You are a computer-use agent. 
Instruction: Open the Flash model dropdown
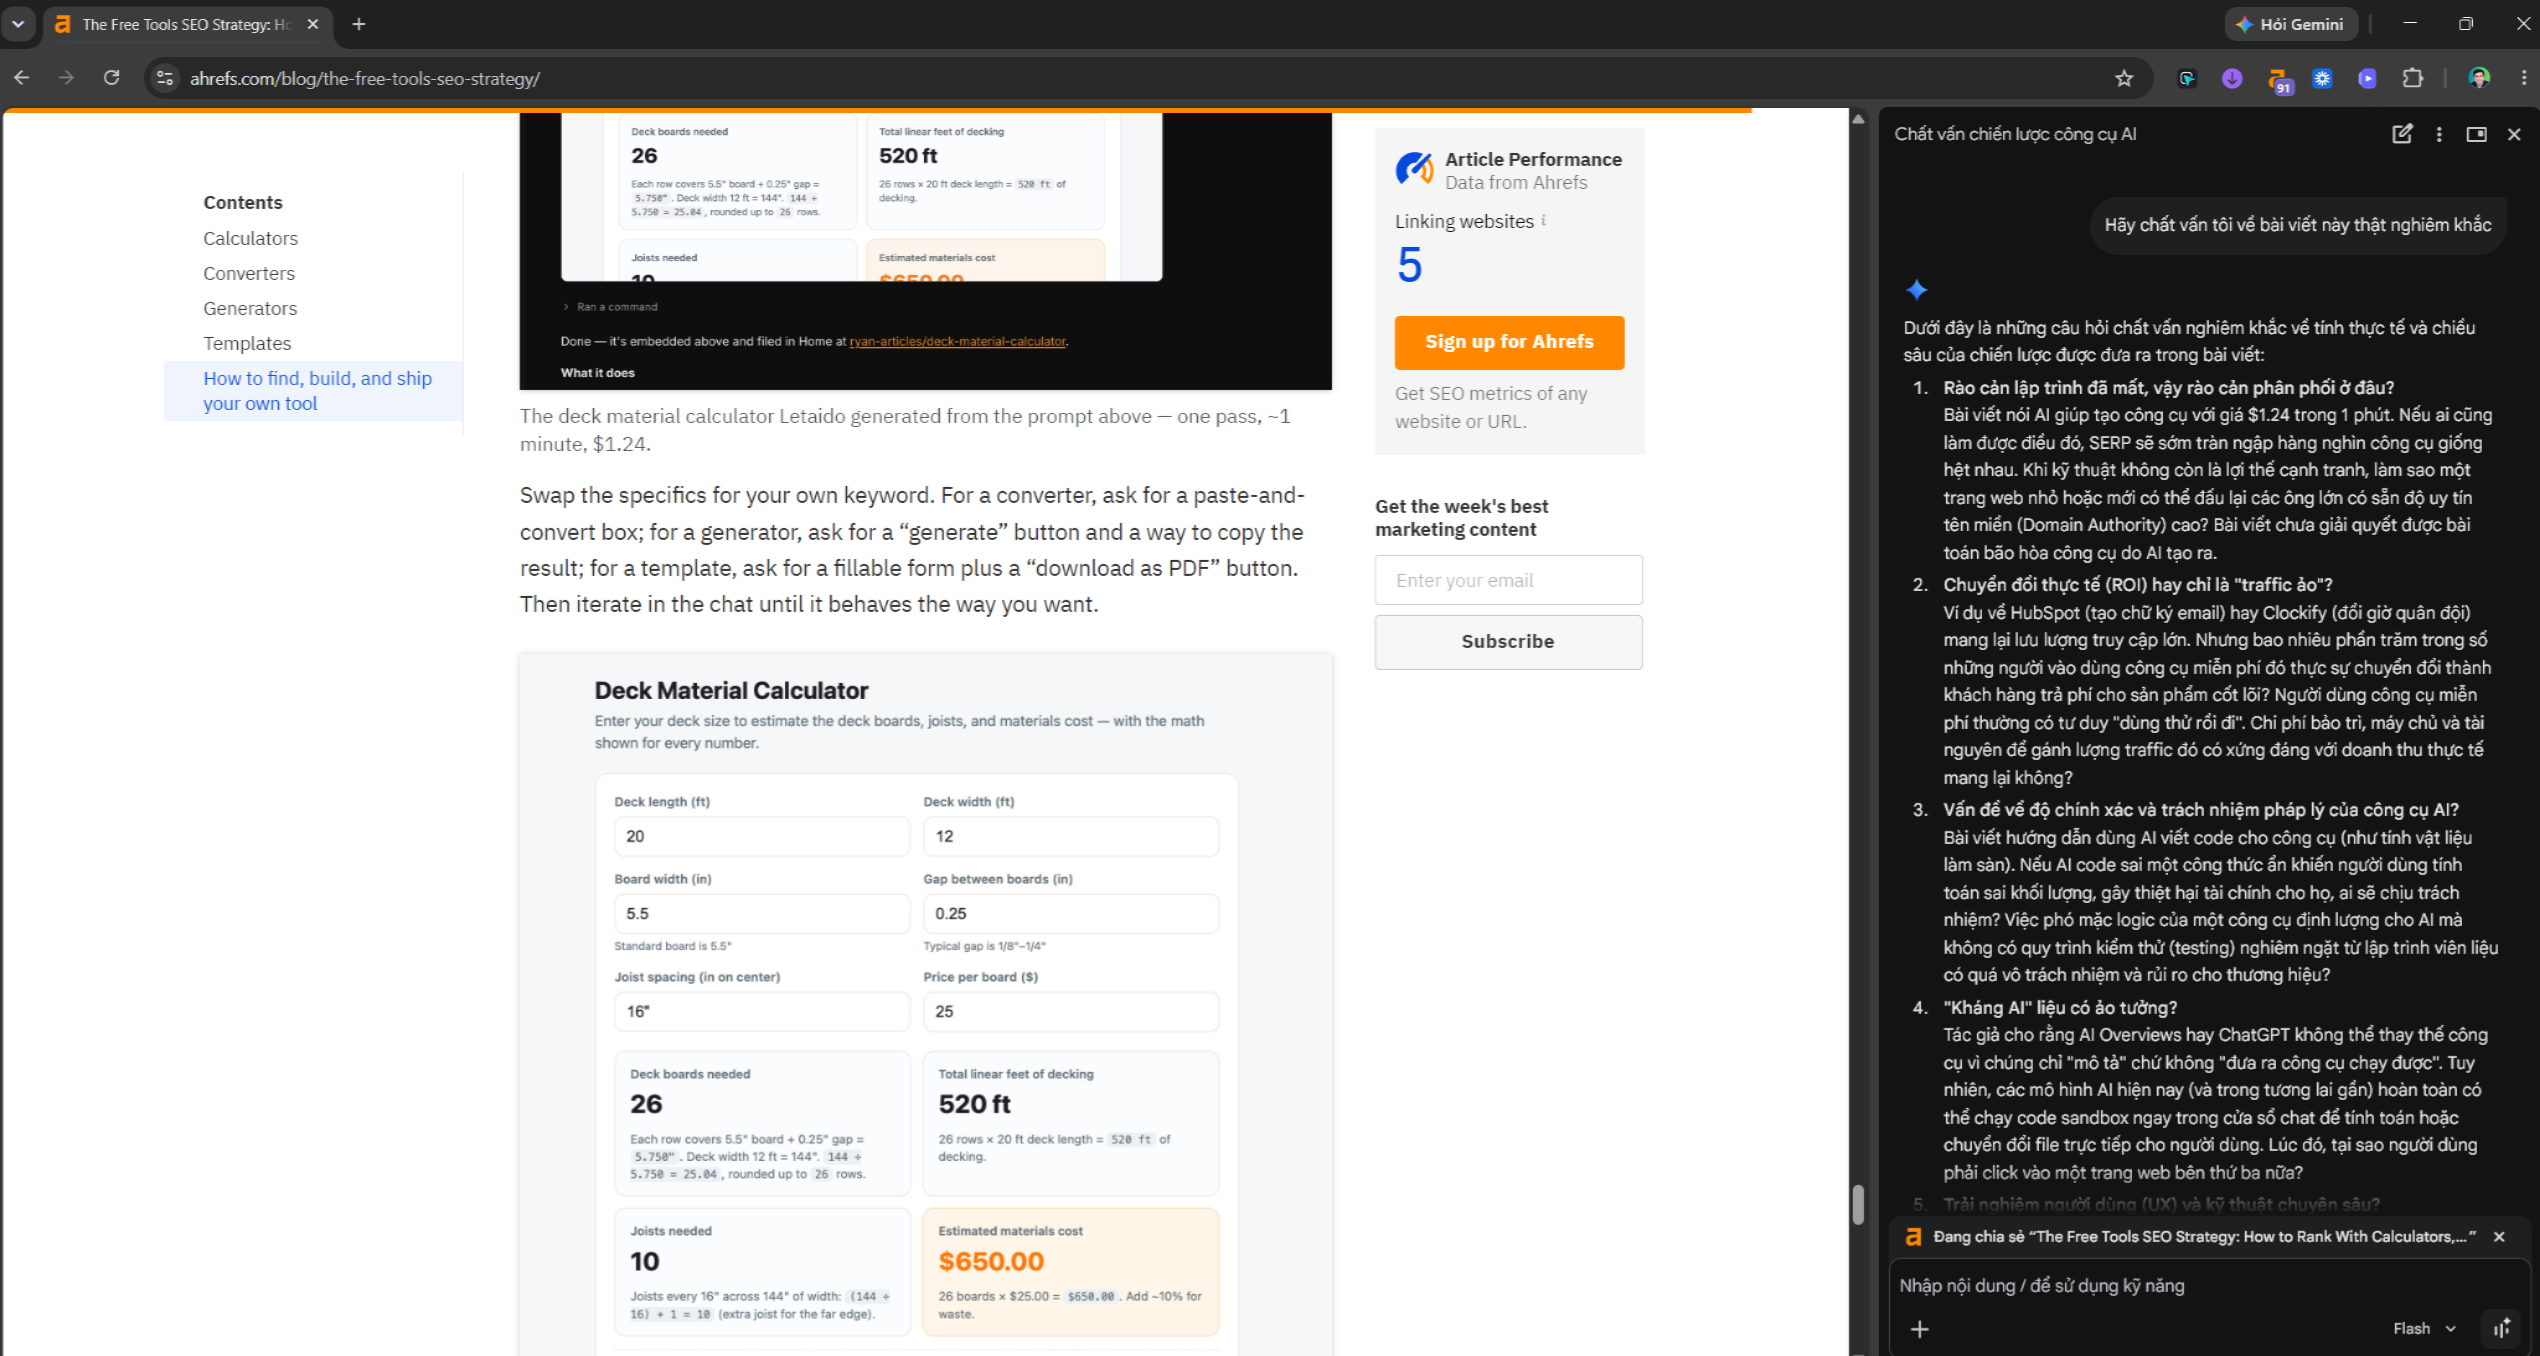(2424, 1328)
